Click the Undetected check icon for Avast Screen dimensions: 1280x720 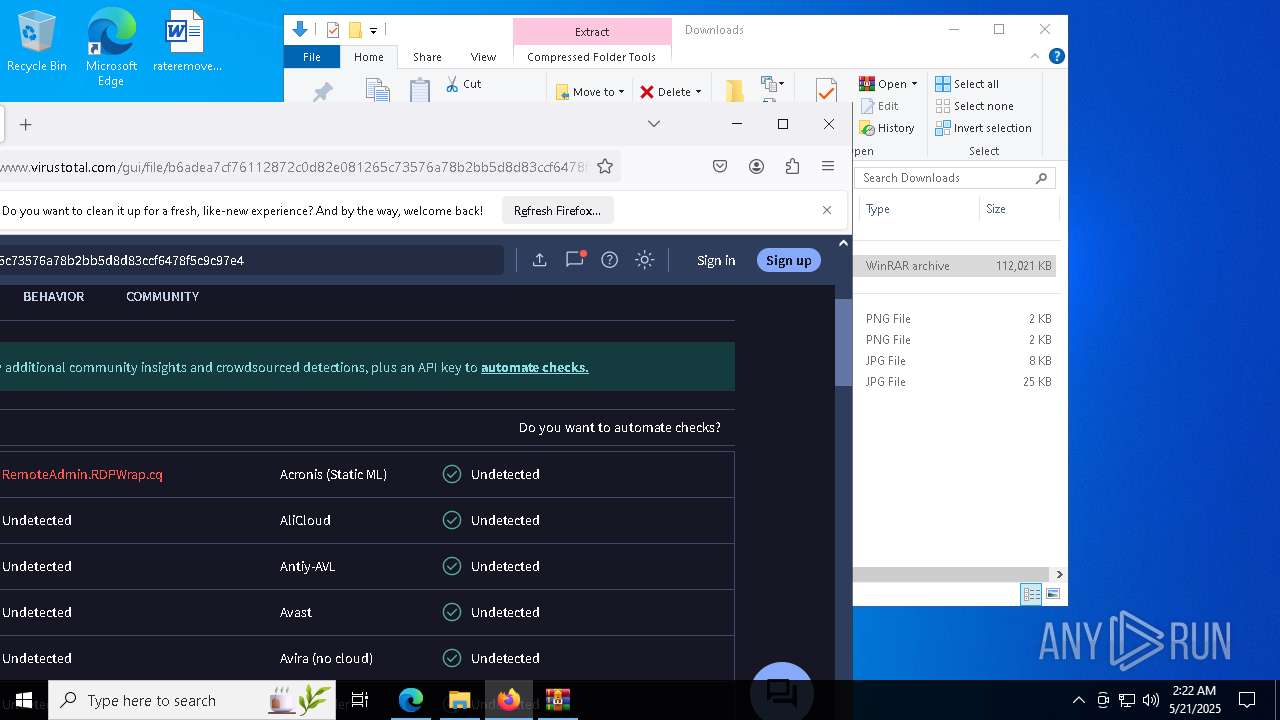coord(452,612)
